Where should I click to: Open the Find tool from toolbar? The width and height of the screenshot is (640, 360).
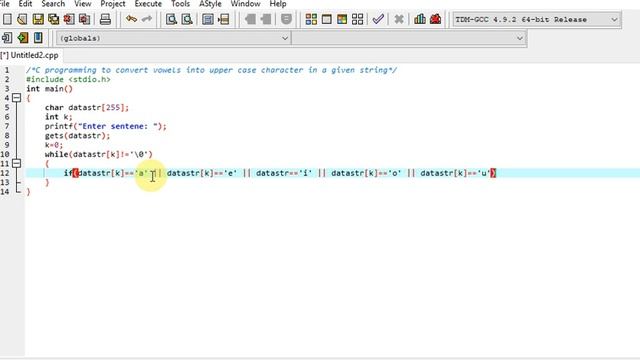(171, 19)
